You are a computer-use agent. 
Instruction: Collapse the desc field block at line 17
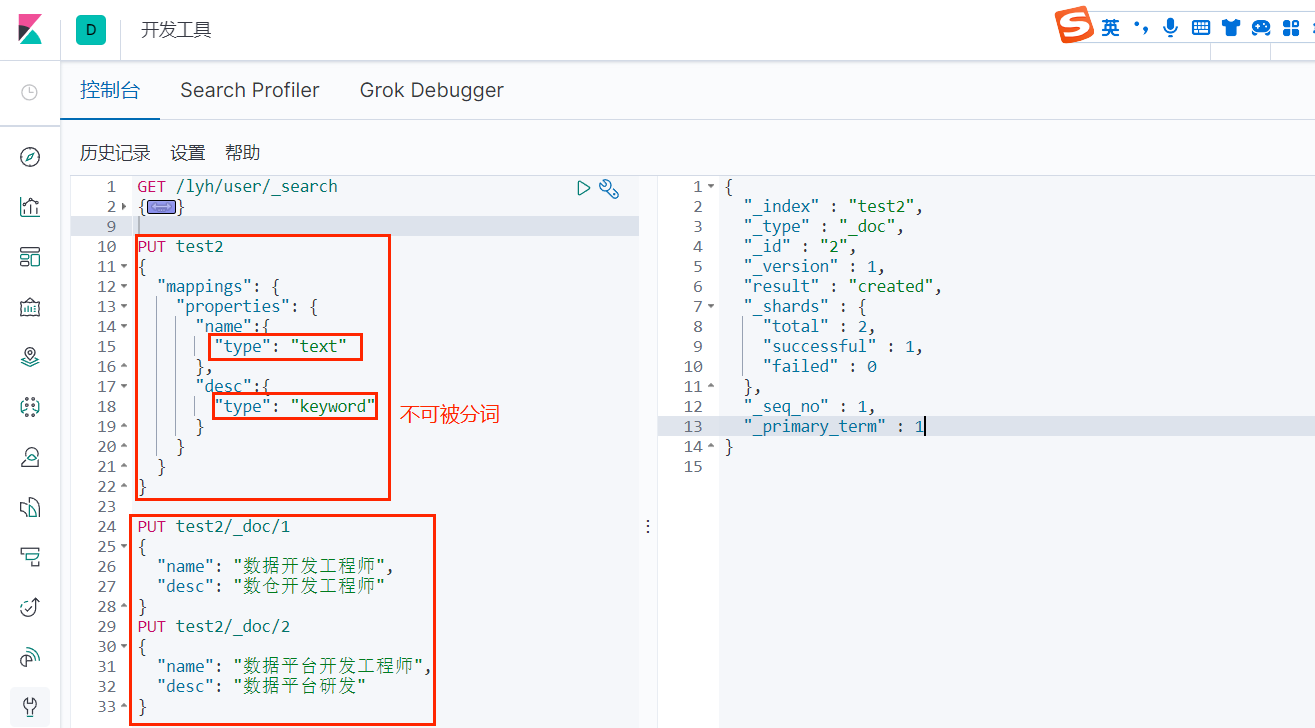124,387
